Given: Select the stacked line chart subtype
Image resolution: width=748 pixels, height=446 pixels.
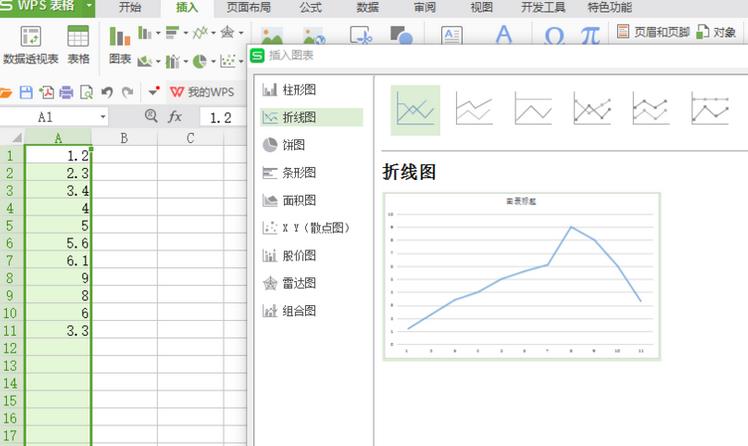Looking at the screenshot, I should pos(474,108).
